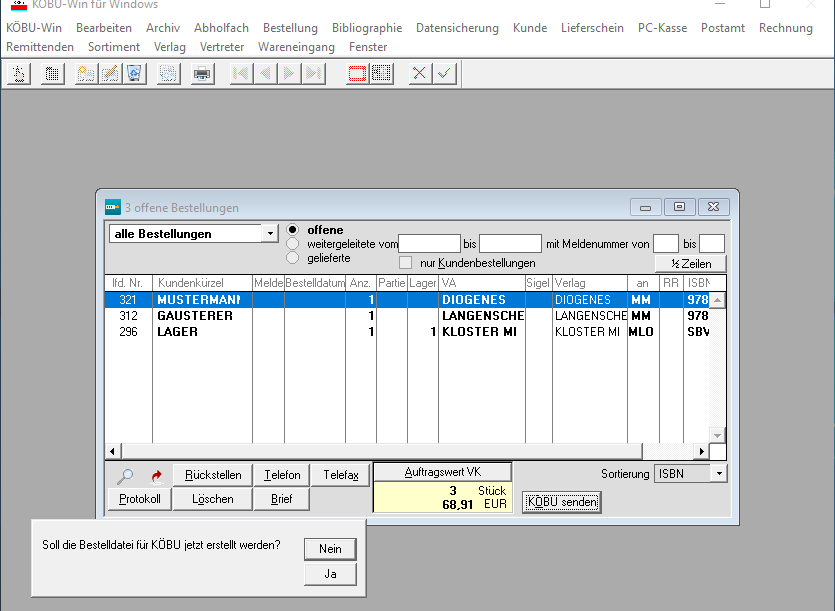835x611 pixels.
Task: Select the 'gelieferte' radio button
Action: 292,258
